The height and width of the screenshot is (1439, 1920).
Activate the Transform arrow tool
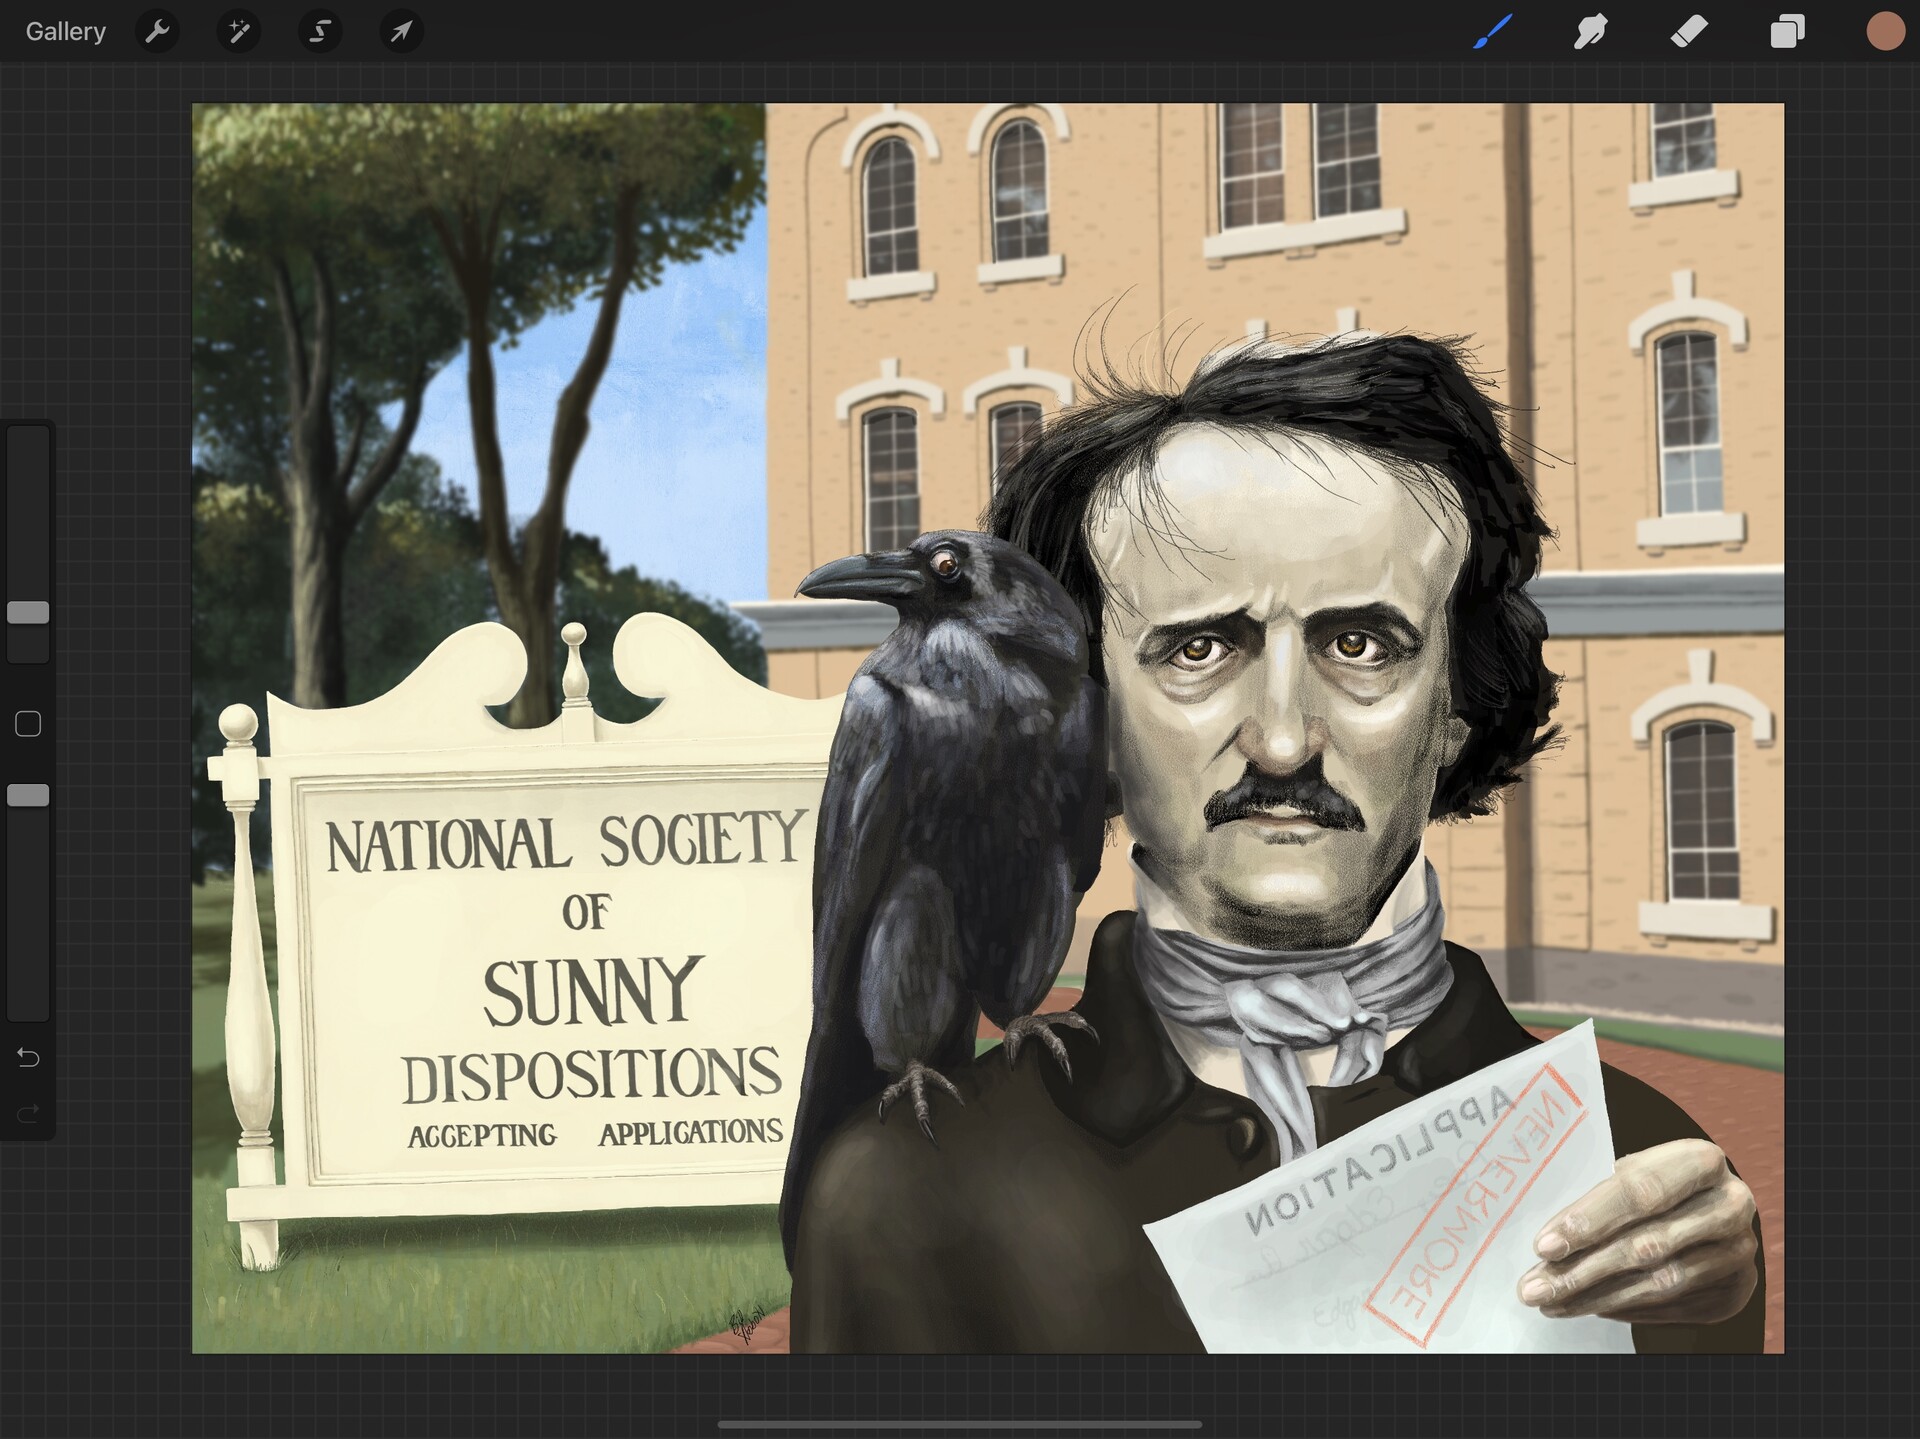pos(401,32)
